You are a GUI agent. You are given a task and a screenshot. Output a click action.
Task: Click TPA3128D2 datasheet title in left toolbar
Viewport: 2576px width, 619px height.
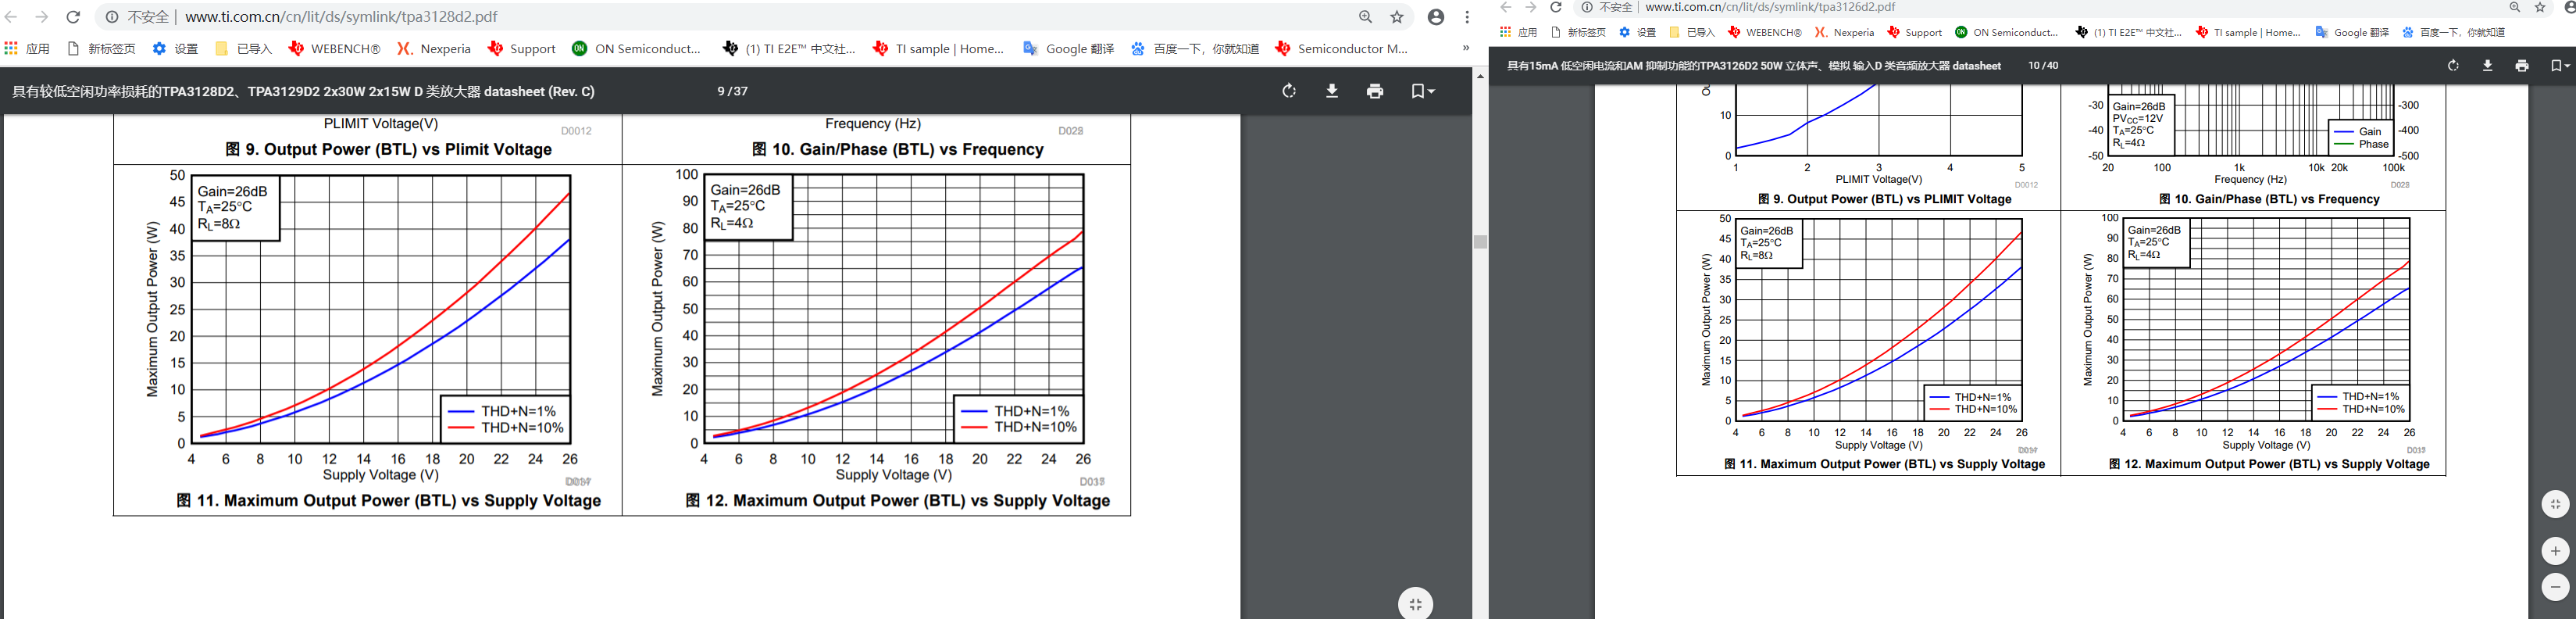(x=303, y=91)
